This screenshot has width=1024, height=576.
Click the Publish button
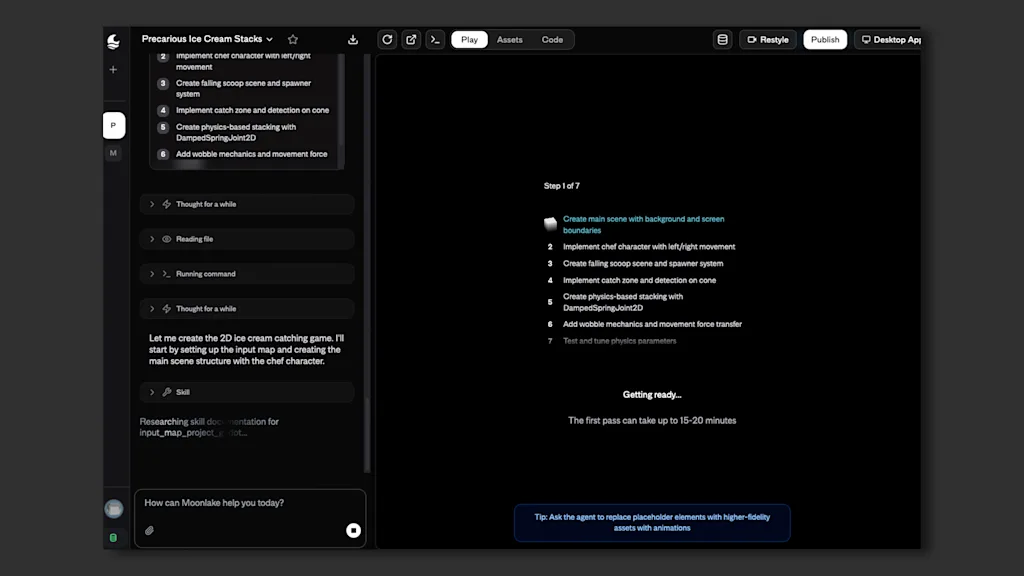pyautogui.click(x=825, y=40)
